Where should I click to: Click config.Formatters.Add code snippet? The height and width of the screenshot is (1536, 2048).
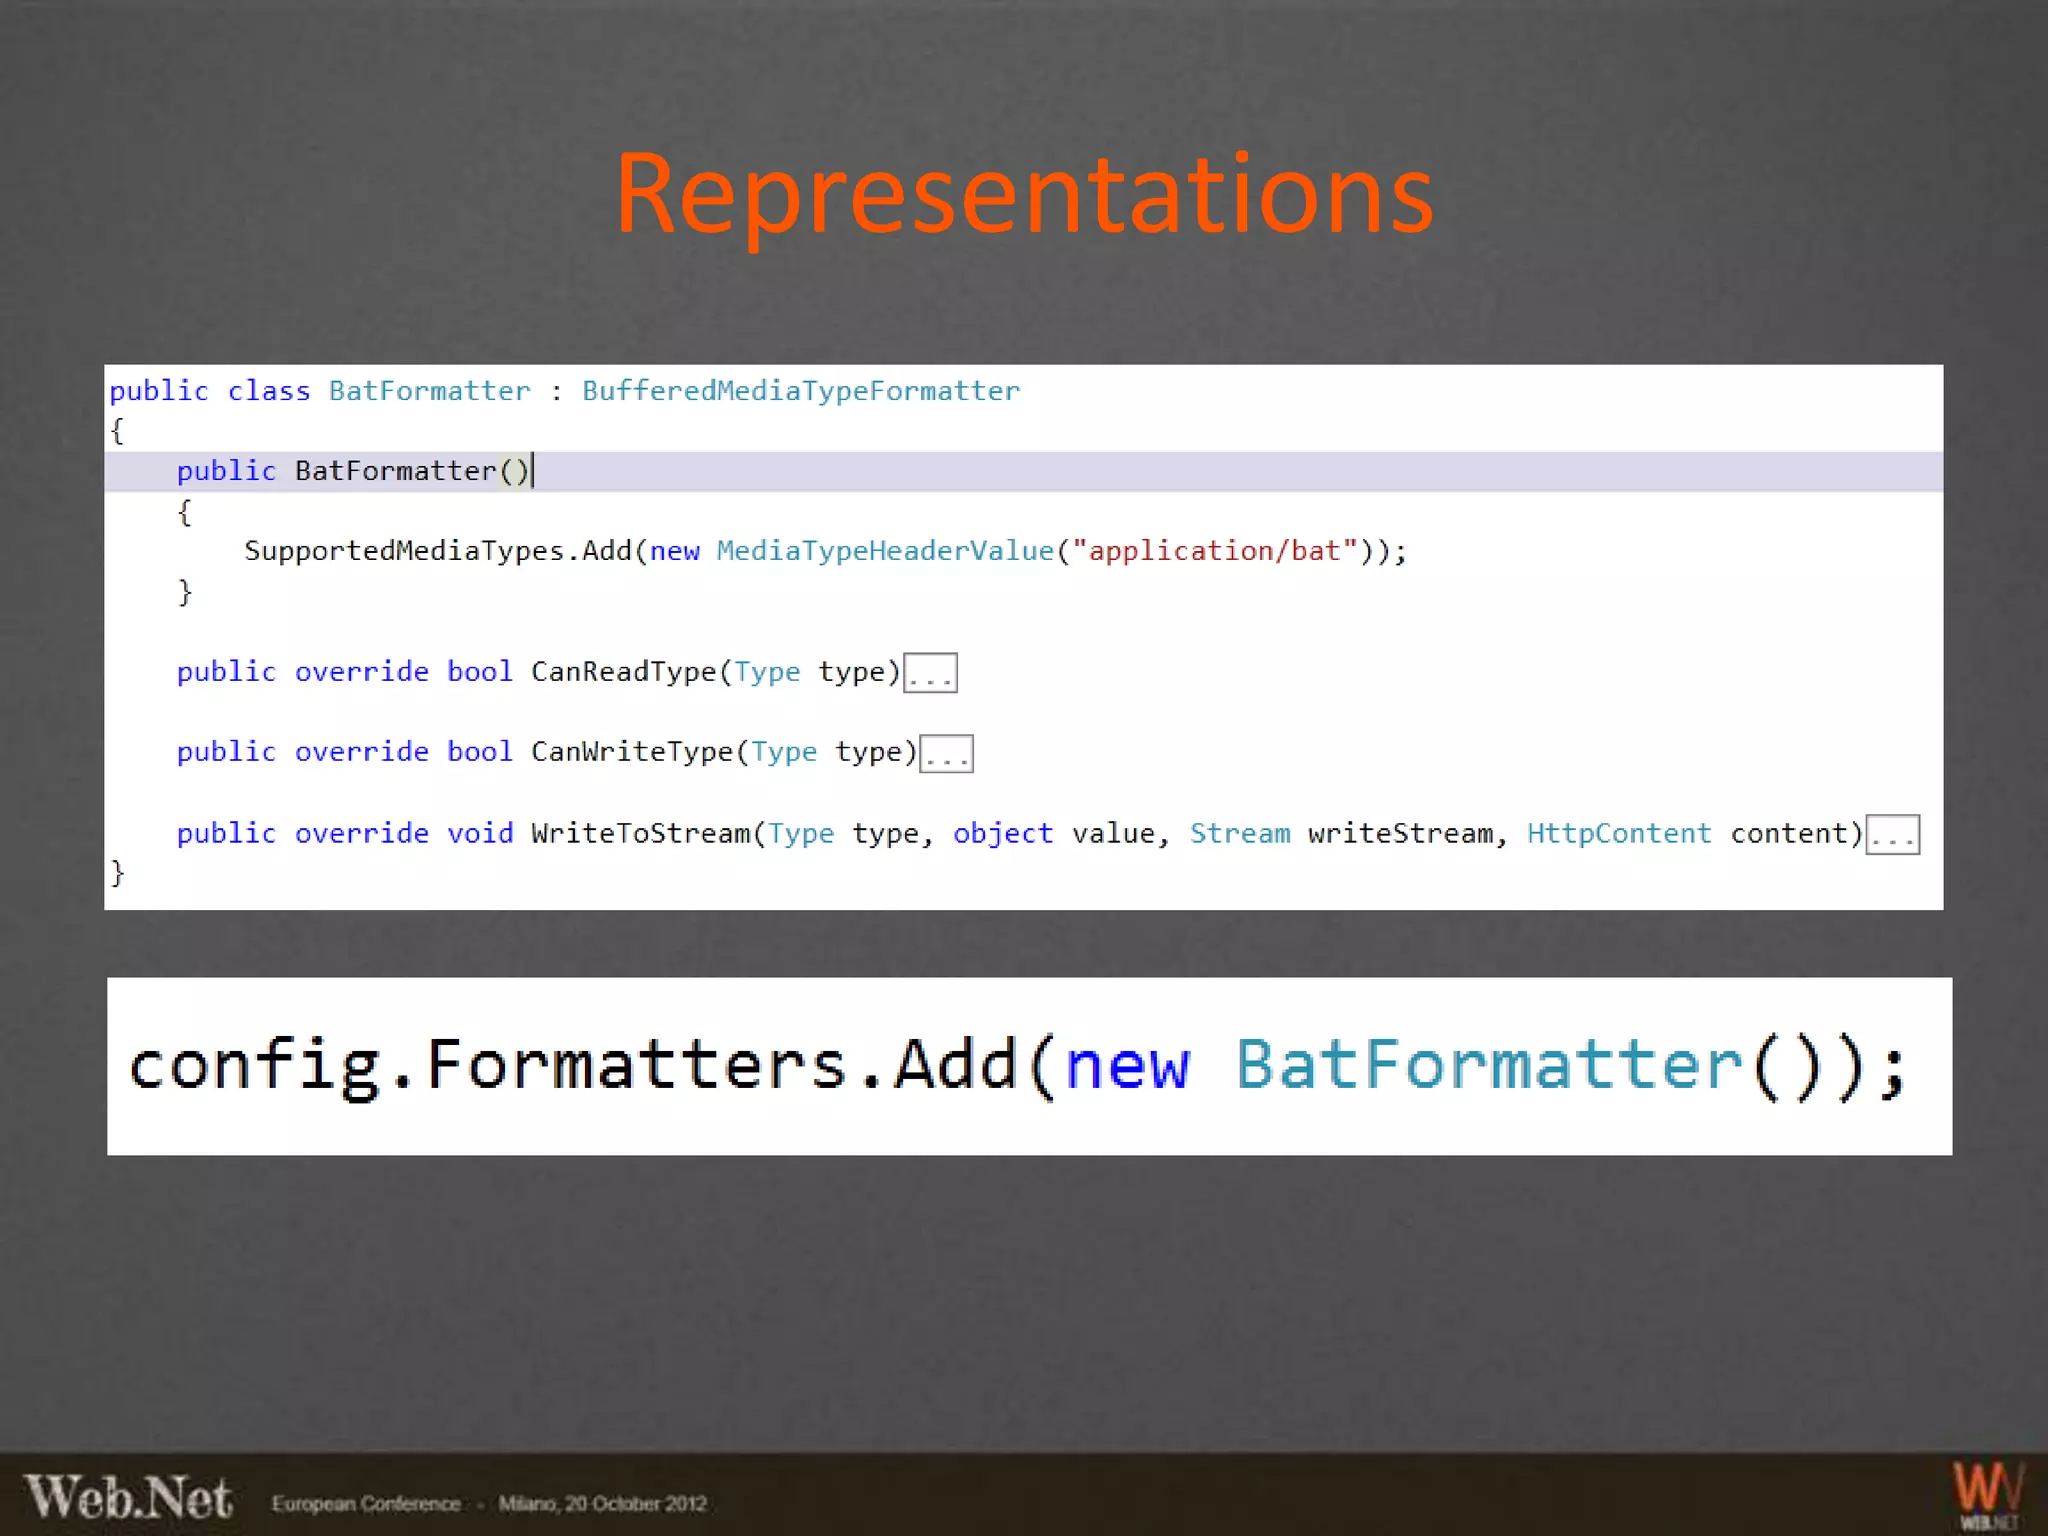(570, 1064)
